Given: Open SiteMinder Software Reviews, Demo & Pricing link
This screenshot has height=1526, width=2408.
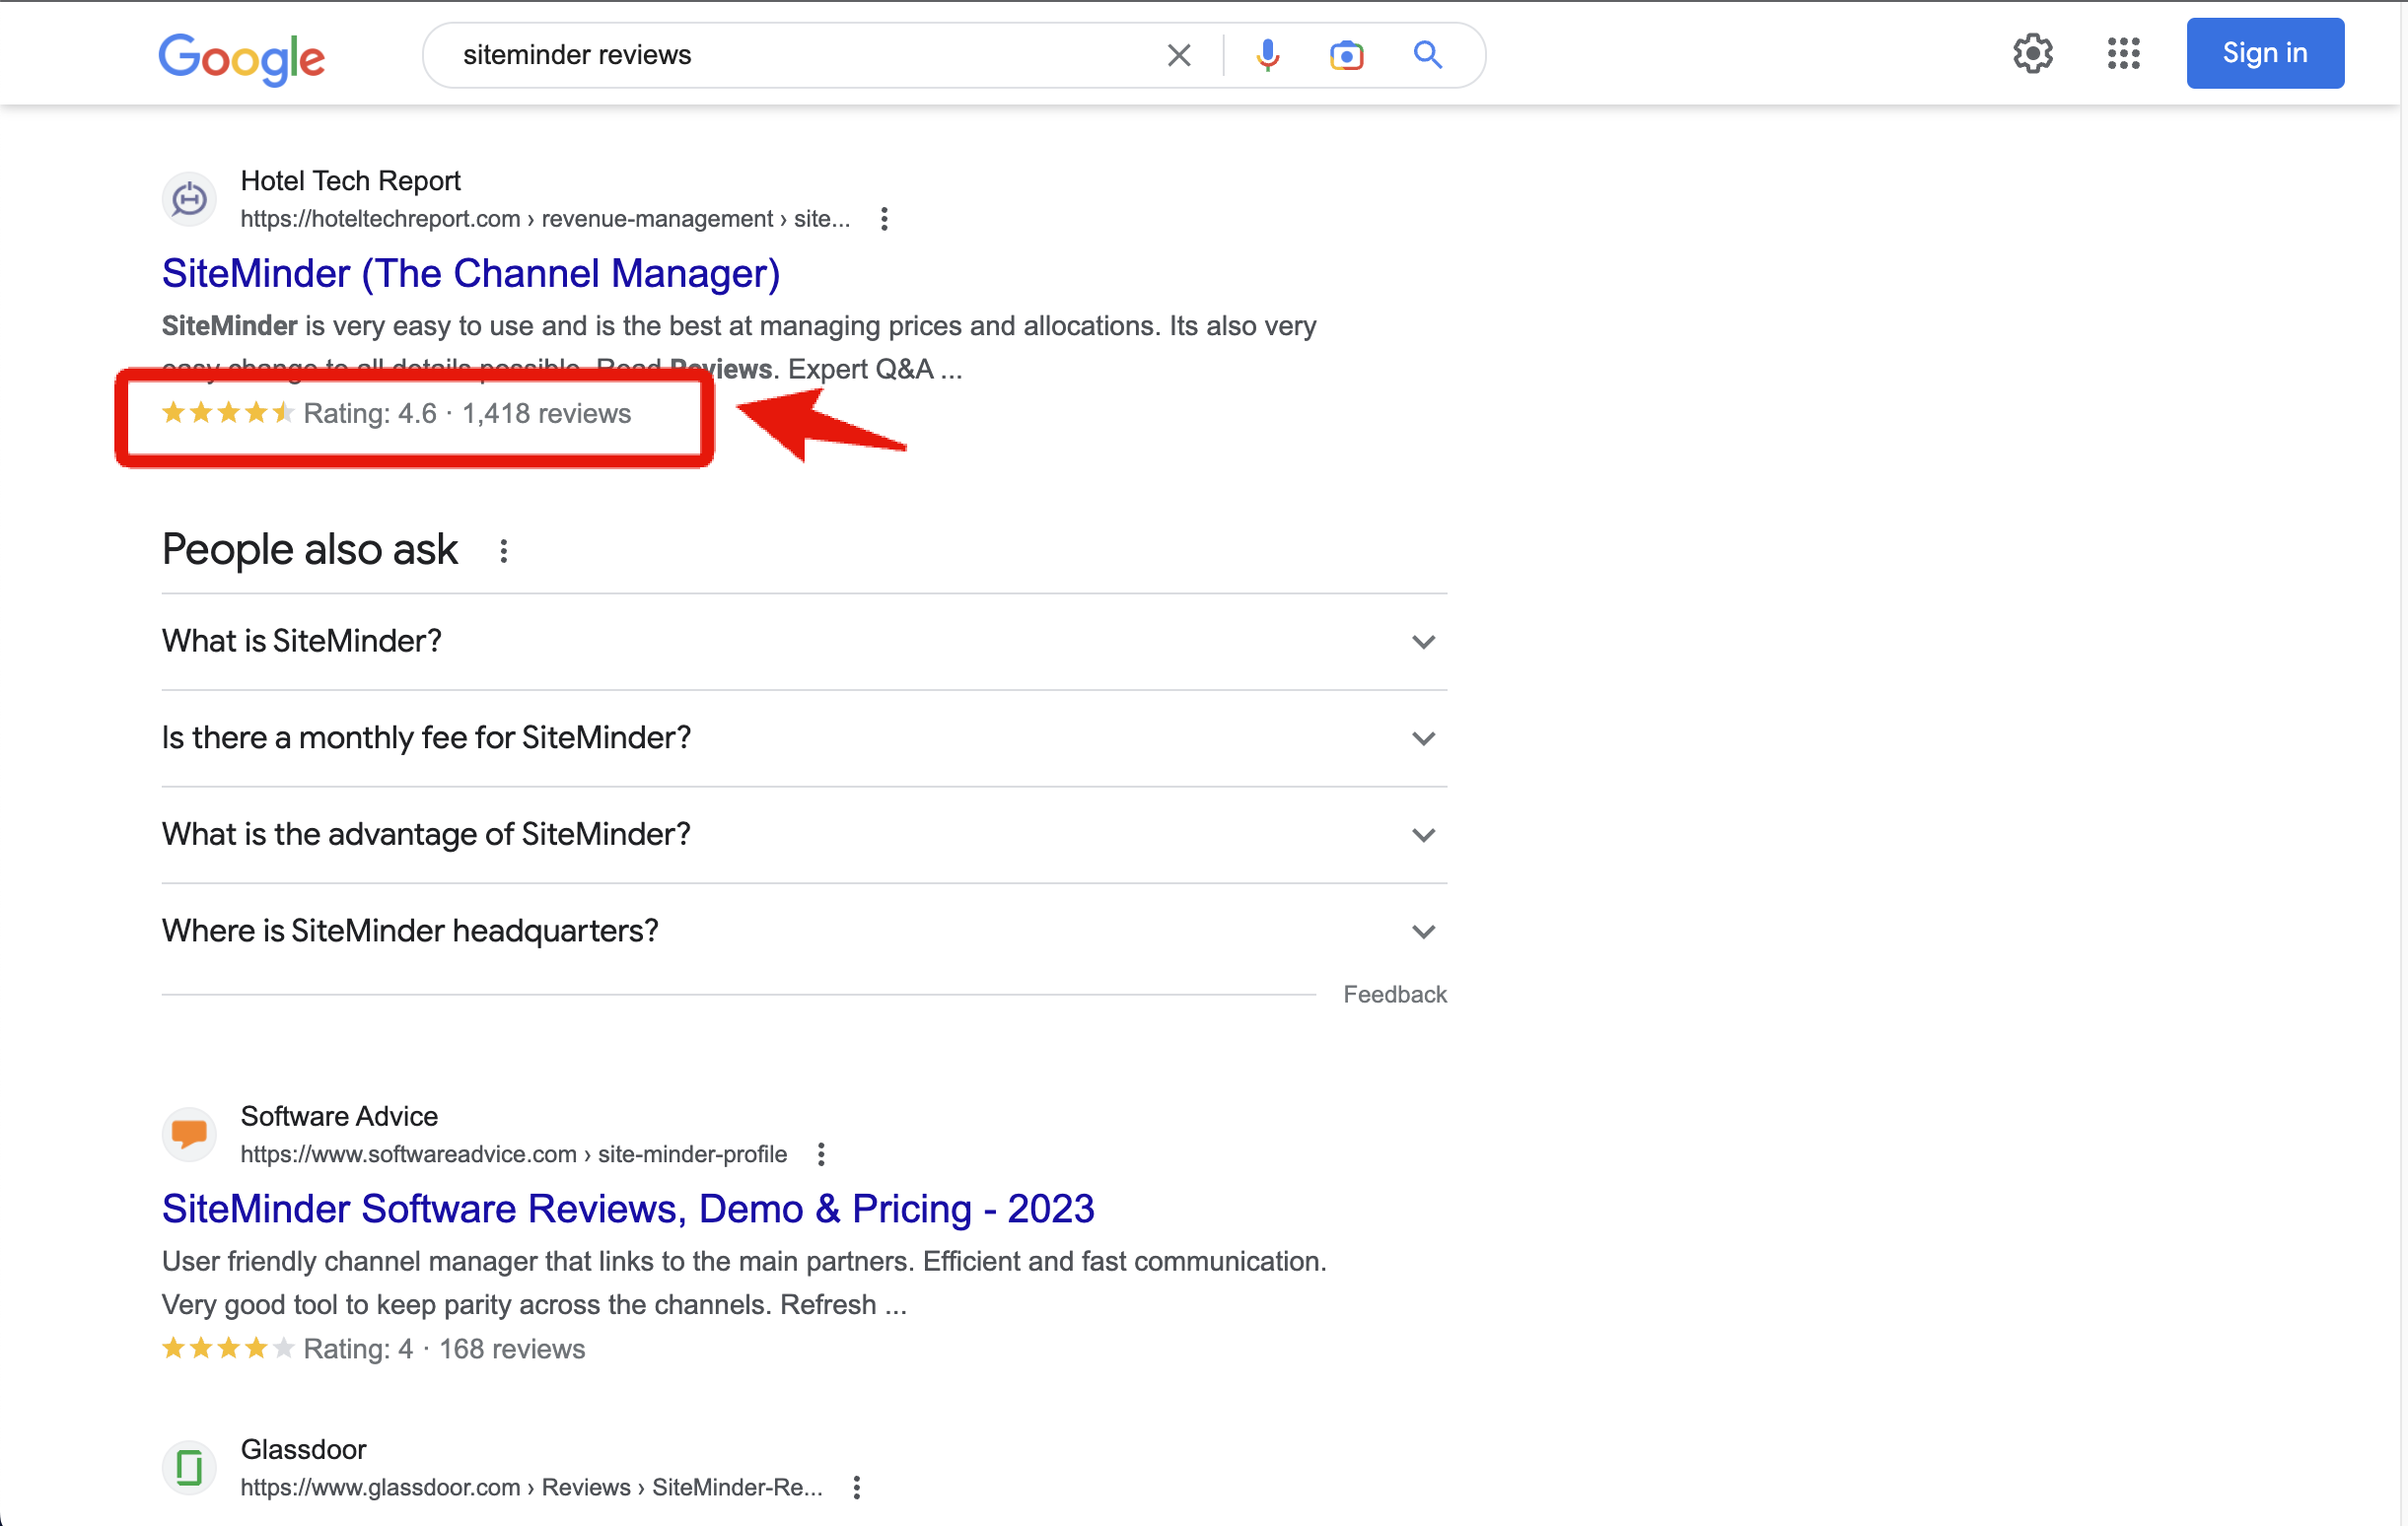Looking at the screenshot, I should (x=627, y=1208).
